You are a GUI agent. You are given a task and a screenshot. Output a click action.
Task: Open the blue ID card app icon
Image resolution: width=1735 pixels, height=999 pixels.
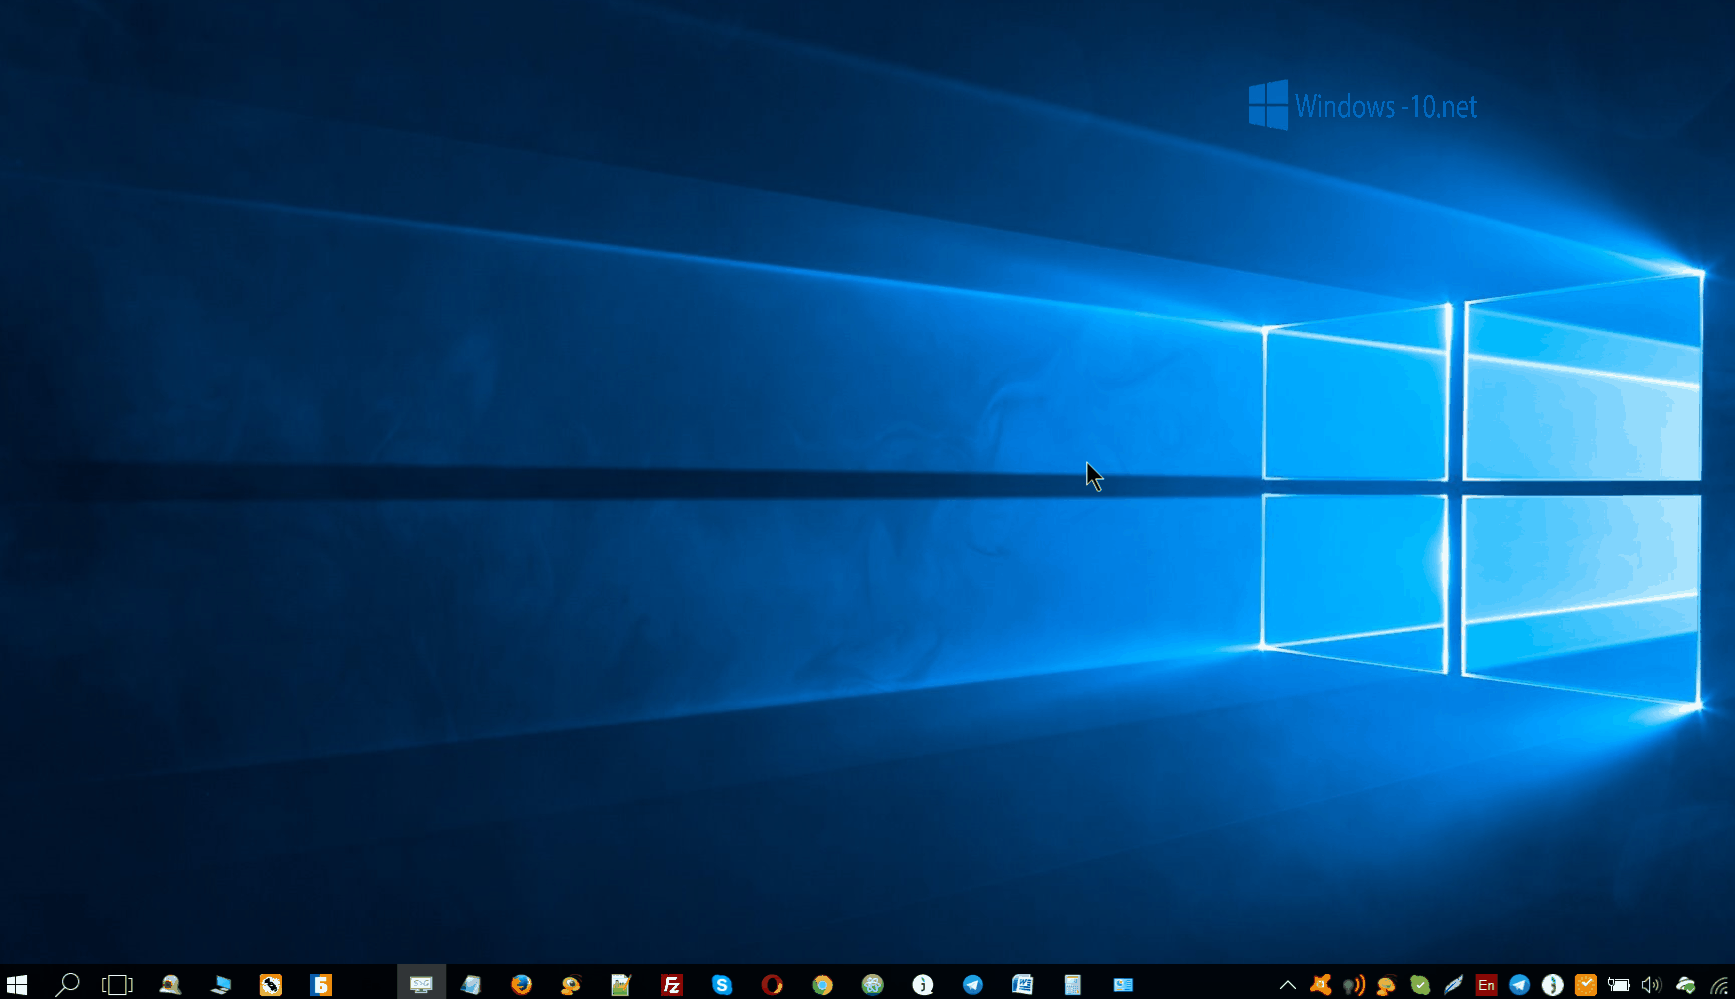(1123, 985)
